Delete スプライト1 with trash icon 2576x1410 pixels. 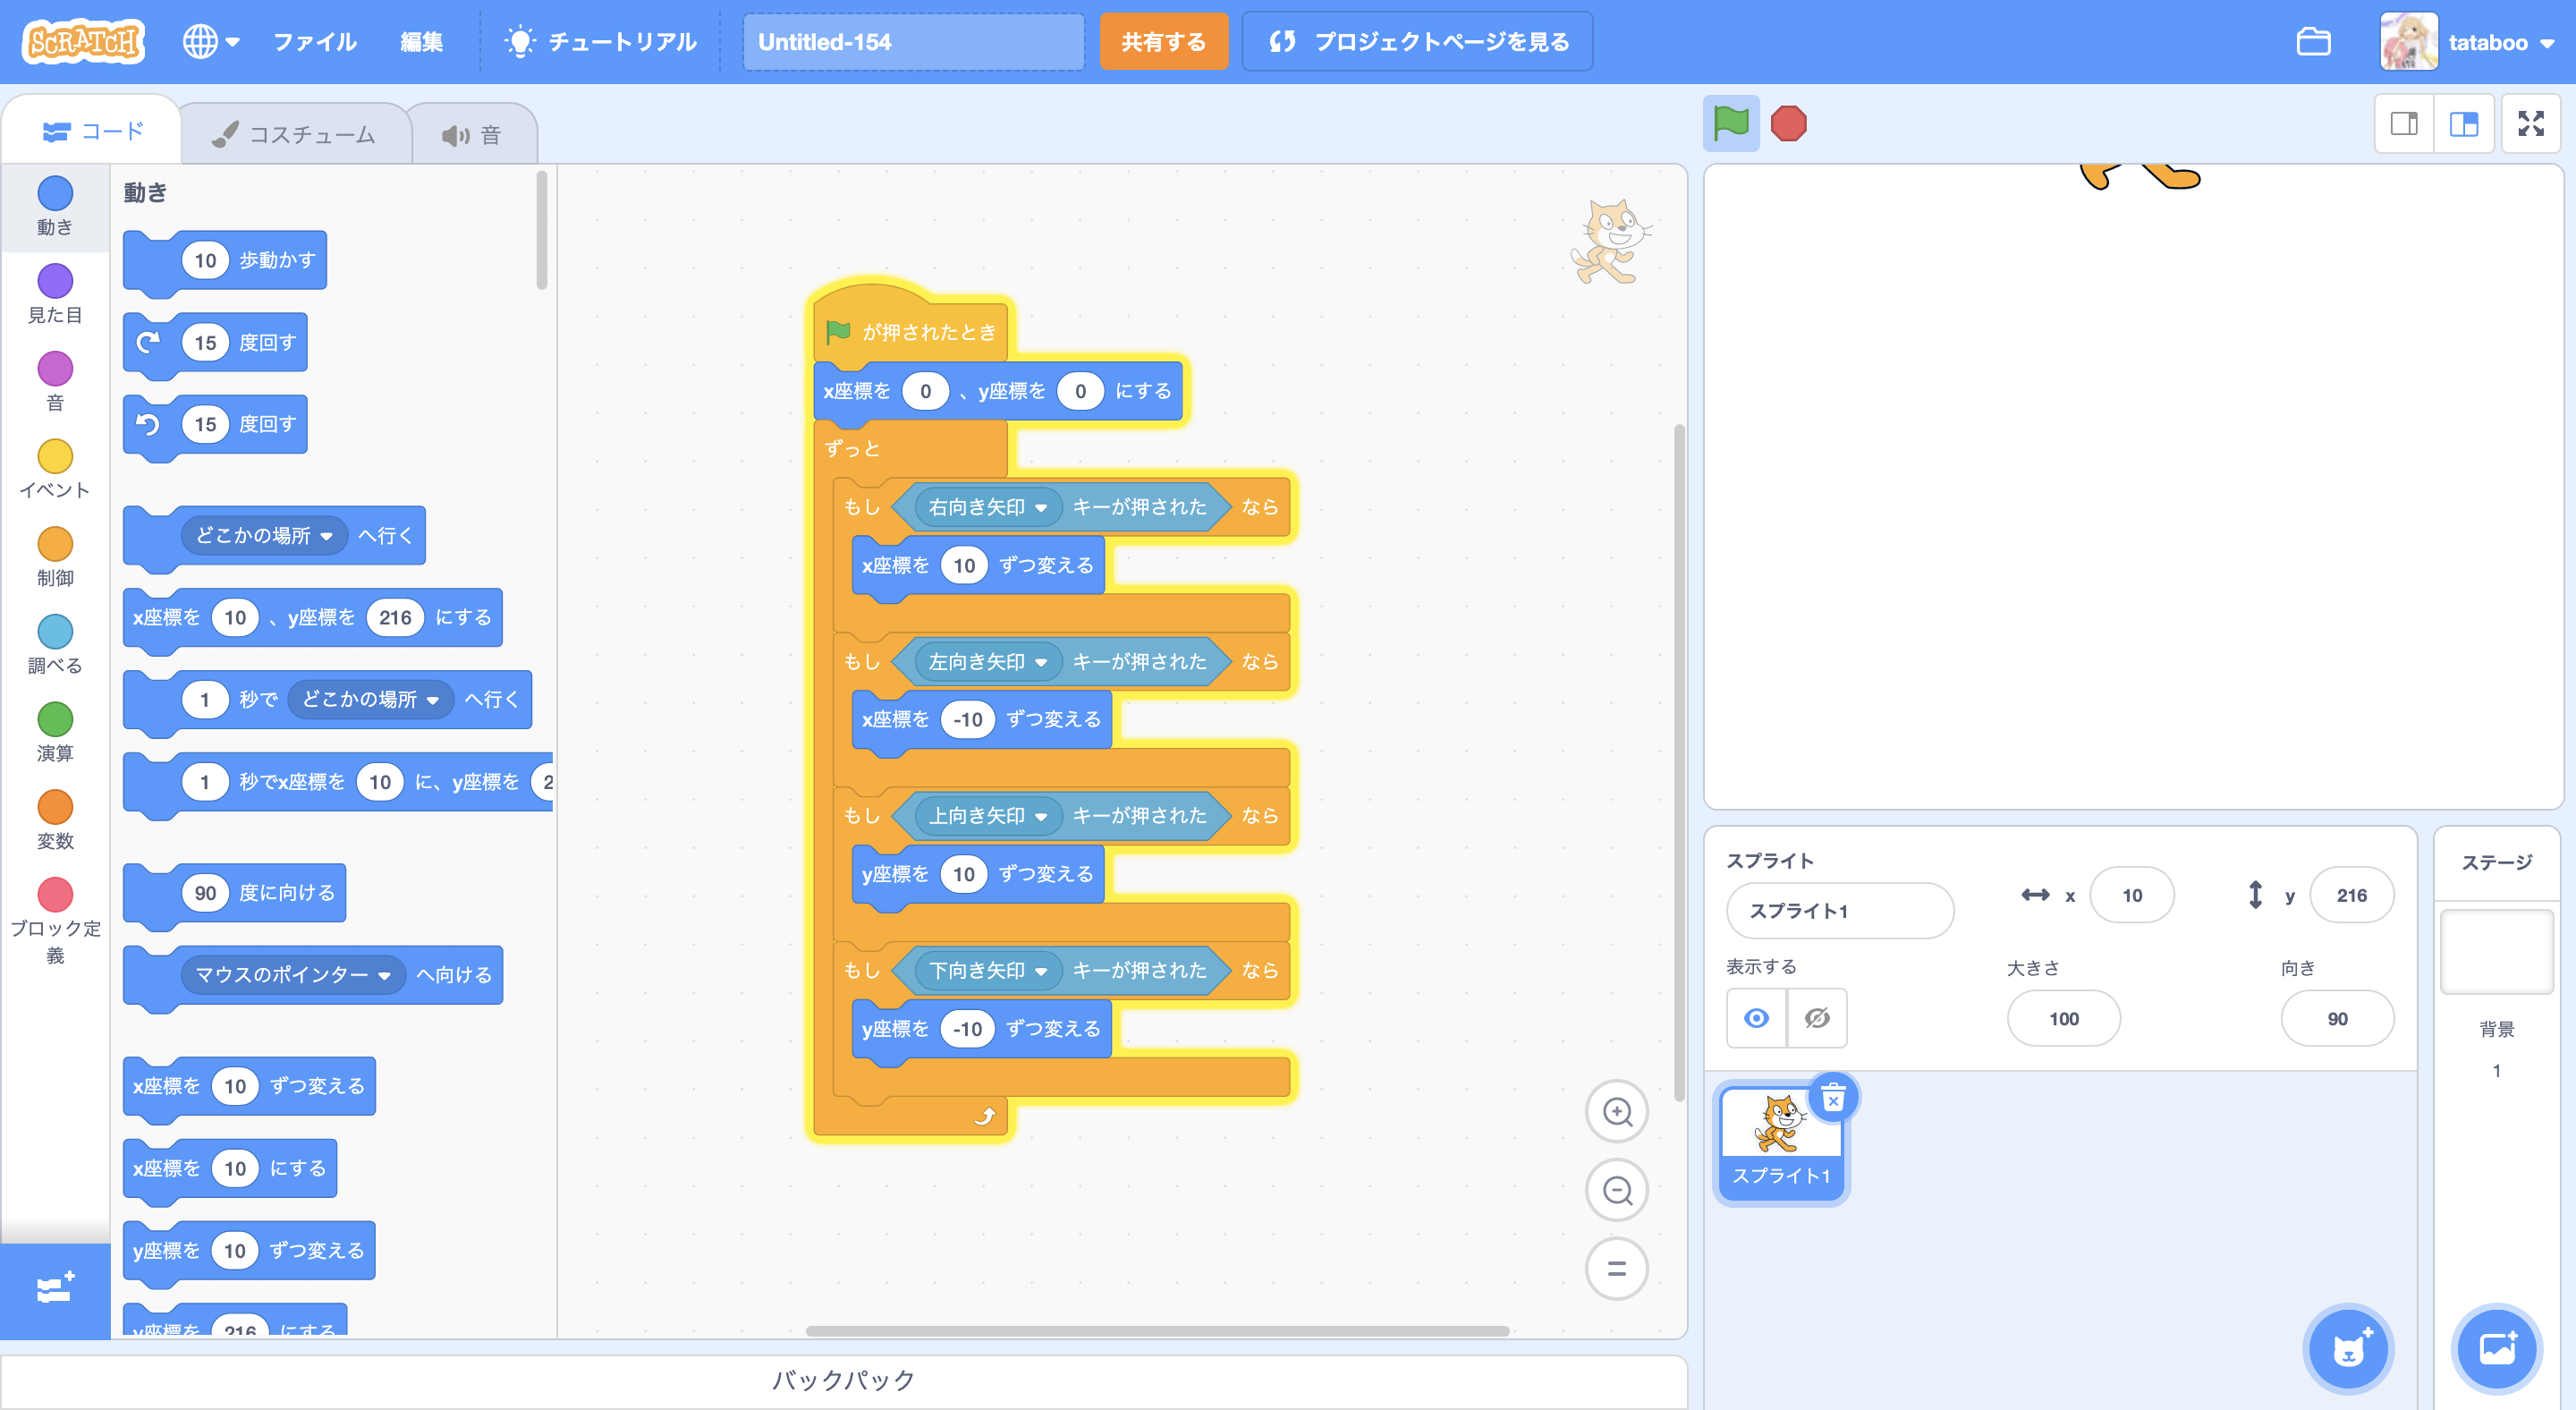pyautogui.click(x=1833, y=1099)
